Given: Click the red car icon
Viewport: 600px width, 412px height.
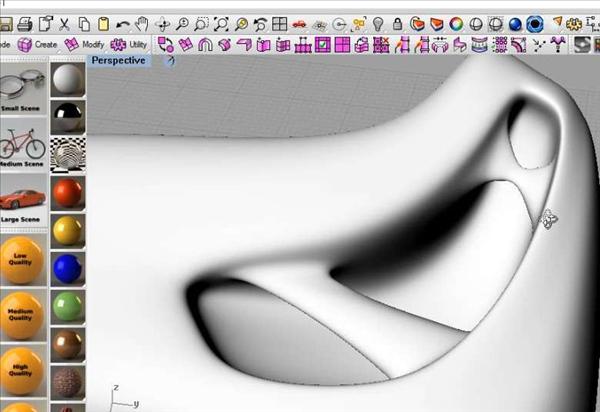Looking at the screenshot, I should [x=299, y=25].
